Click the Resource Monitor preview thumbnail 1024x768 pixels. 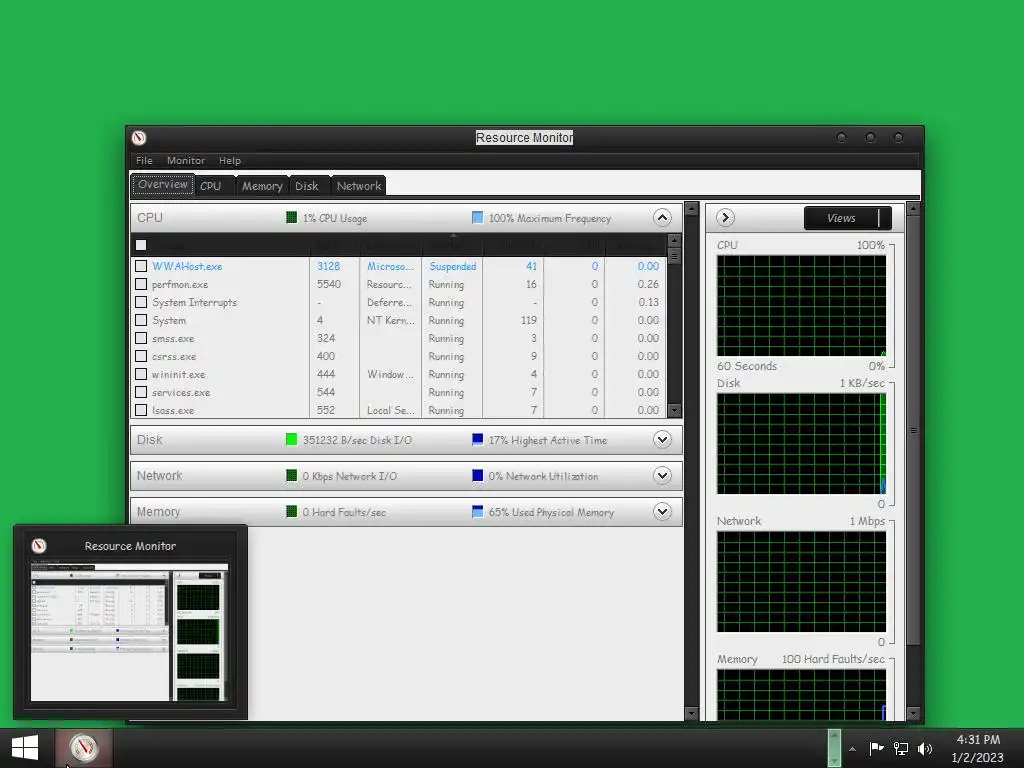coord(130,632)
